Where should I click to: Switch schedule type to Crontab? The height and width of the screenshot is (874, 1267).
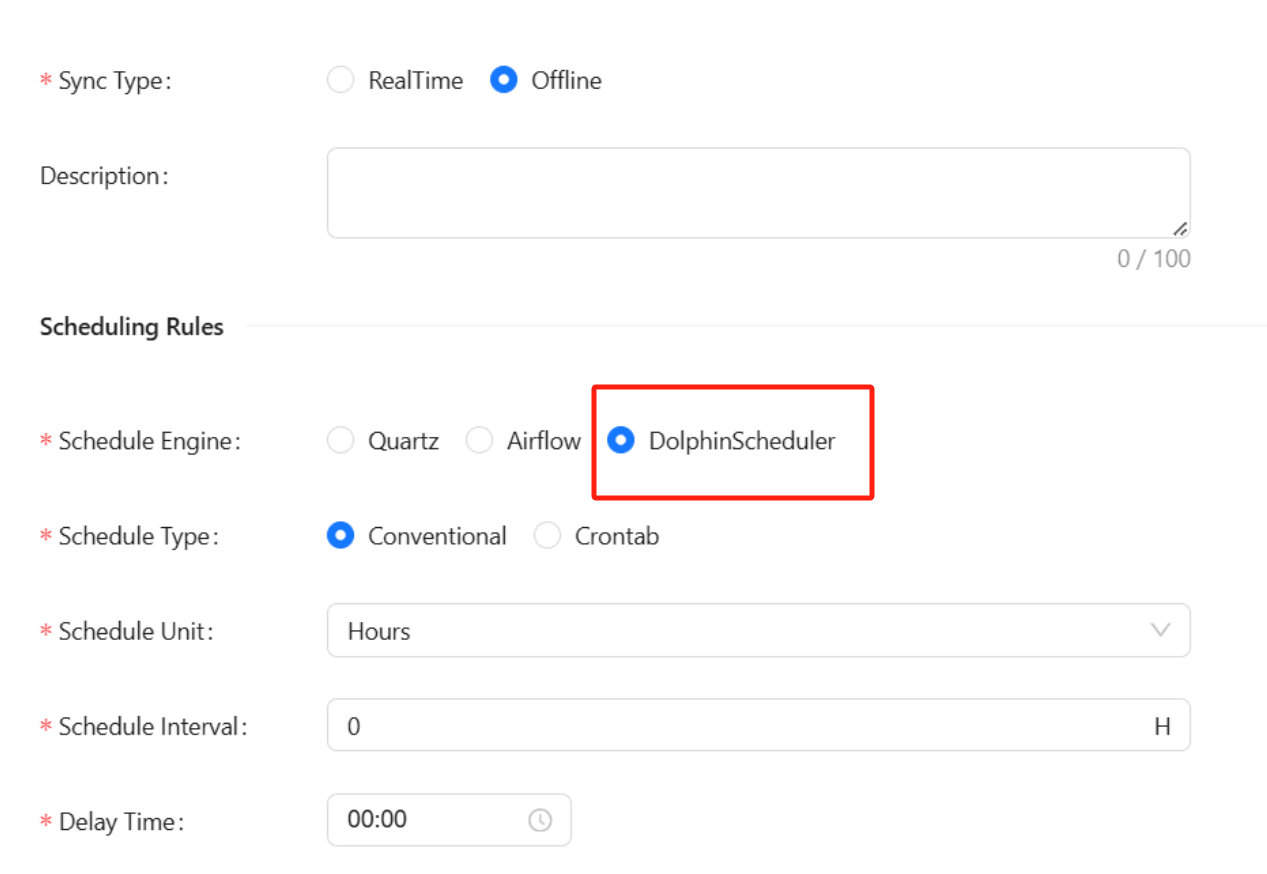point(547,536)
